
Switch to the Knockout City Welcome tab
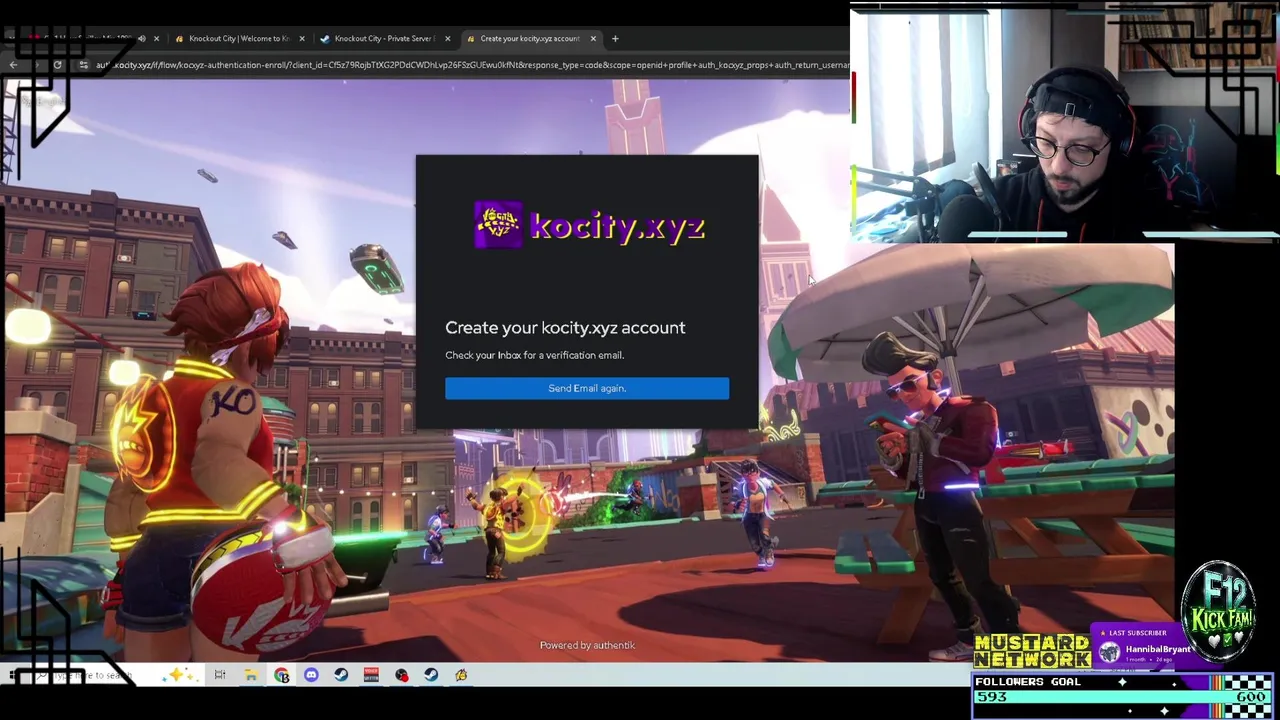pos(238,38)
